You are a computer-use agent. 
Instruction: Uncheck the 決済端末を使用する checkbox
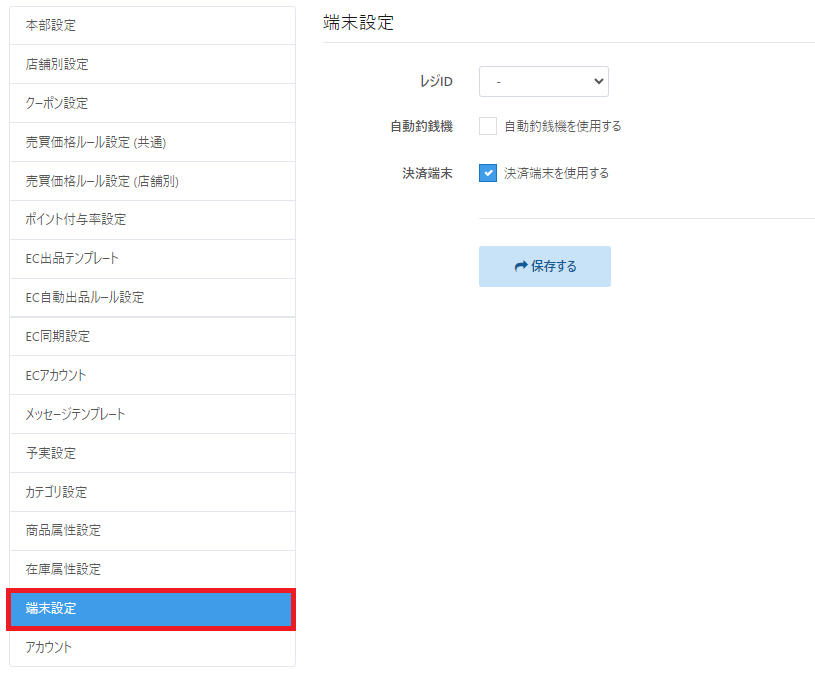(x=488, y=173)
